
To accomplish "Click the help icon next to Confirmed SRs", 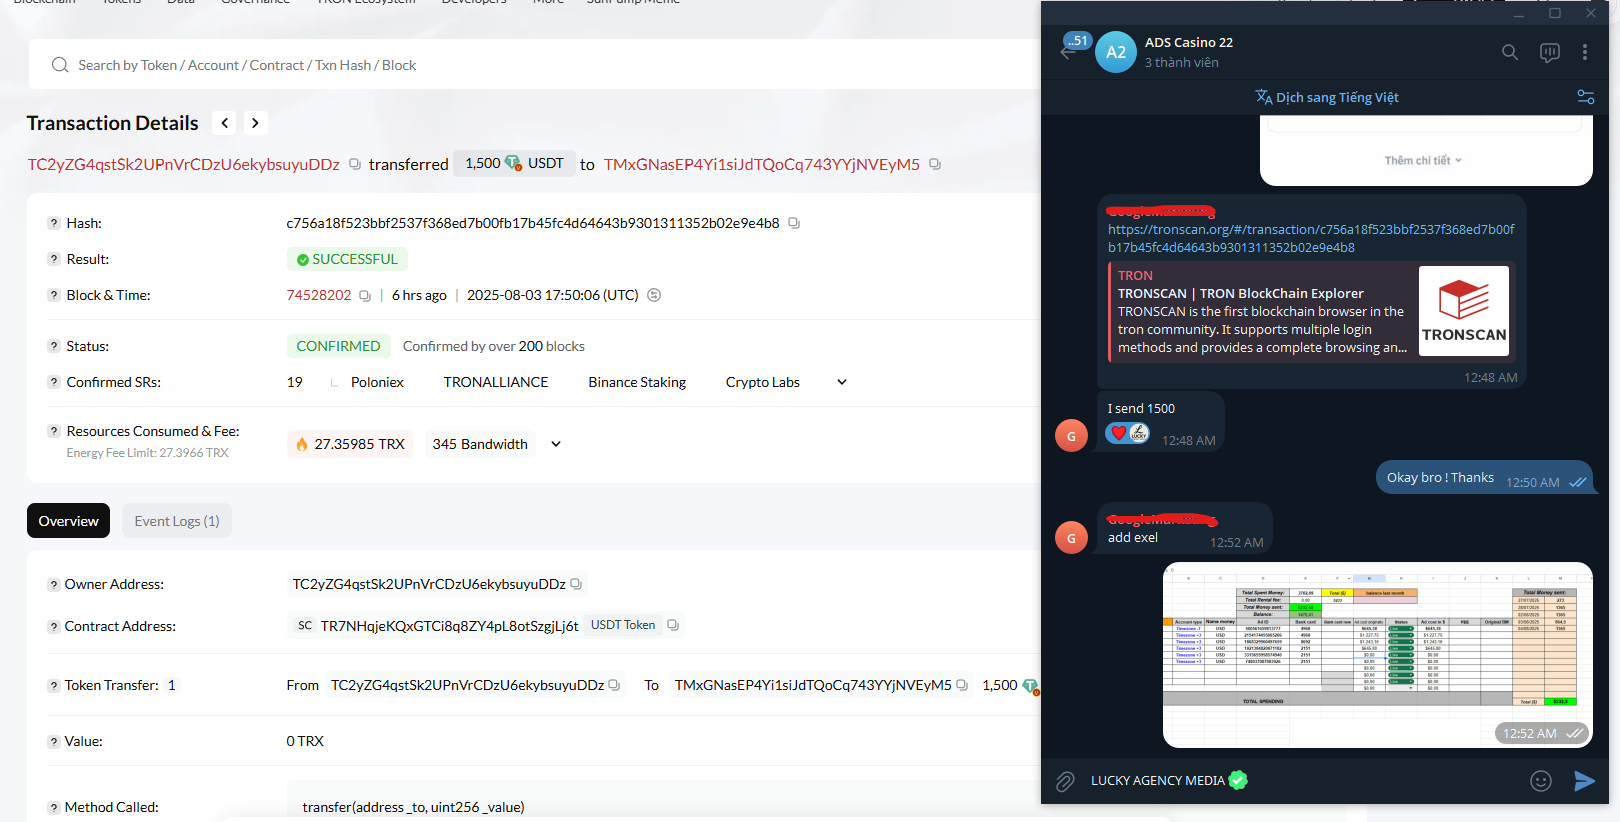I will tap(54, 382).
